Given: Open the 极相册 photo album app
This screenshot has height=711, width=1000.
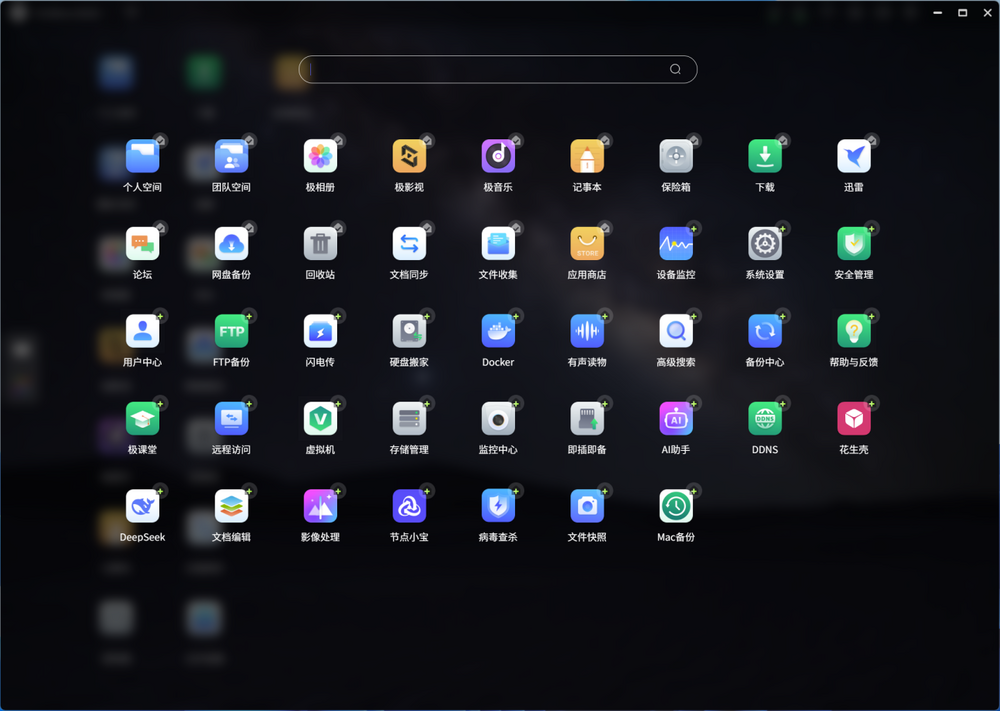Looking at the screenshot, I should pos(320,156).
